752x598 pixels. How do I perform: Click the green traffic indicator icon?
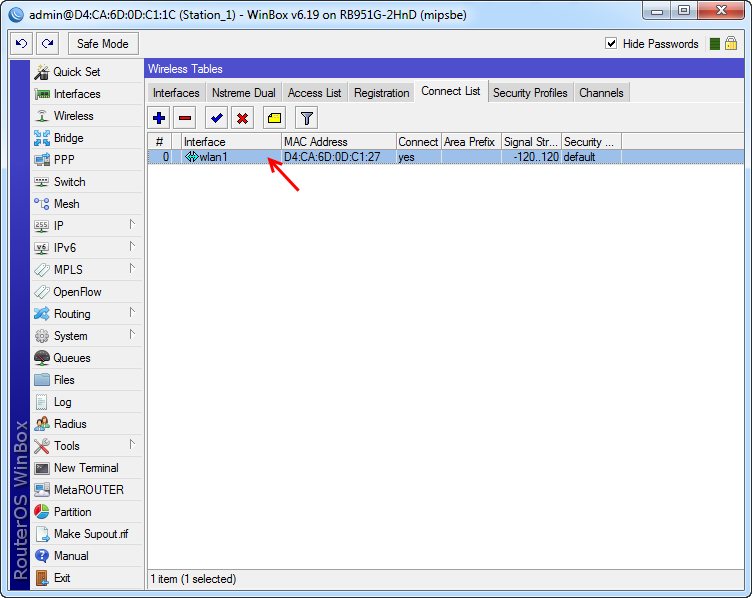click(715, 44)
